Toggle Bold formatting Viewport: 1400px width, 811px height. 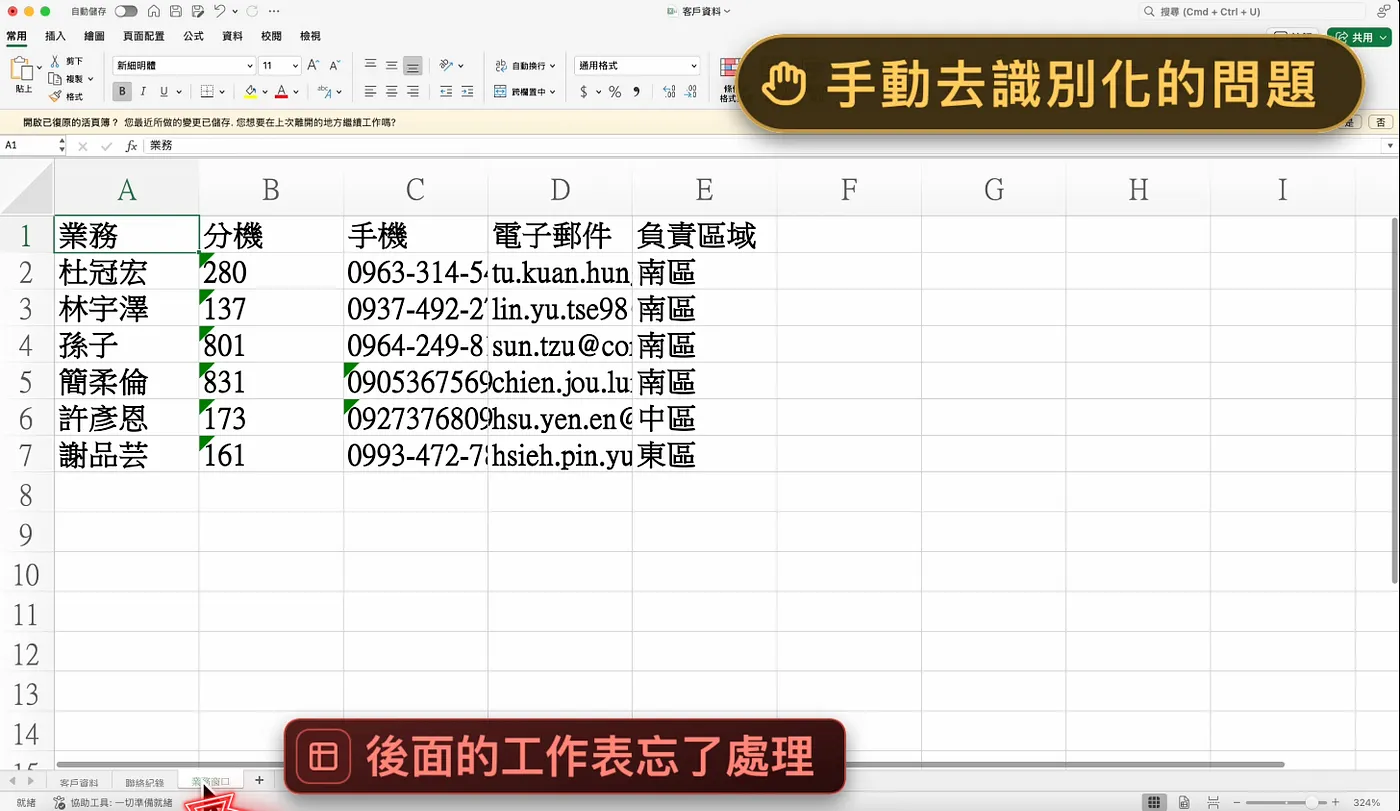click(x=122, y=92)
